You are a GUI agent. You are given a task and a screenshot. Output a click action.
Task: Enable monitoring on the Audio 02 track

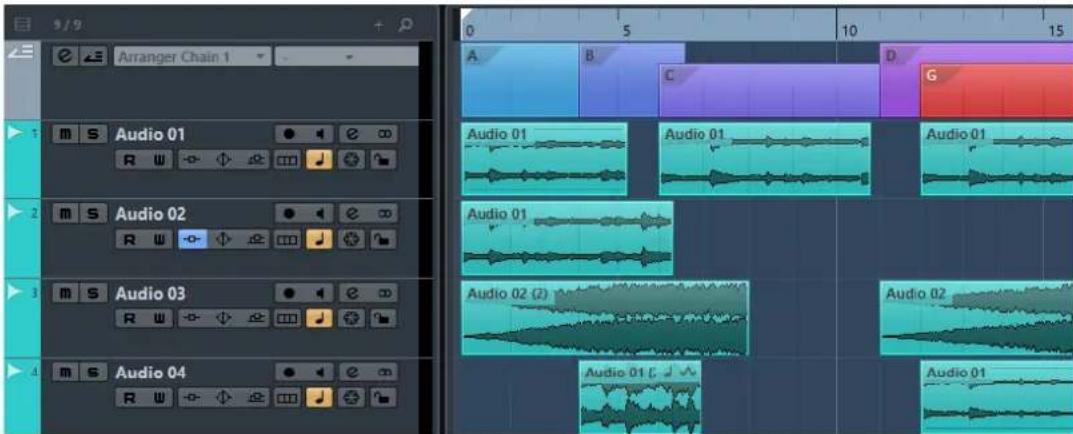click(320, 215)
